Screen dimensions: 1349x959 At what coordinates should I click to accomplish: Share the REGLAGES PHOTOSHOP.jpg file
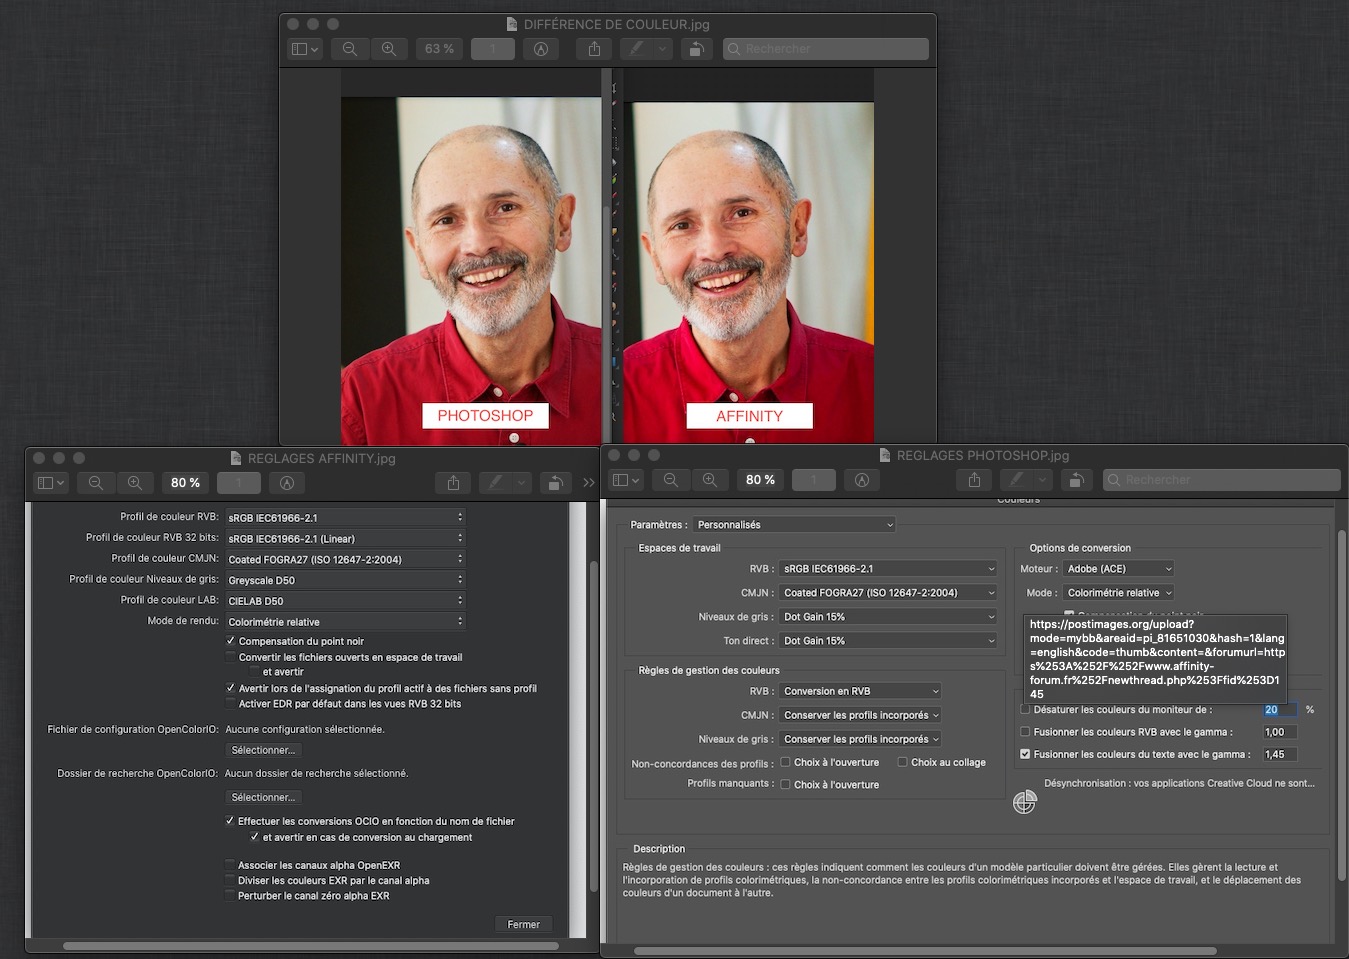click(974, 480)
